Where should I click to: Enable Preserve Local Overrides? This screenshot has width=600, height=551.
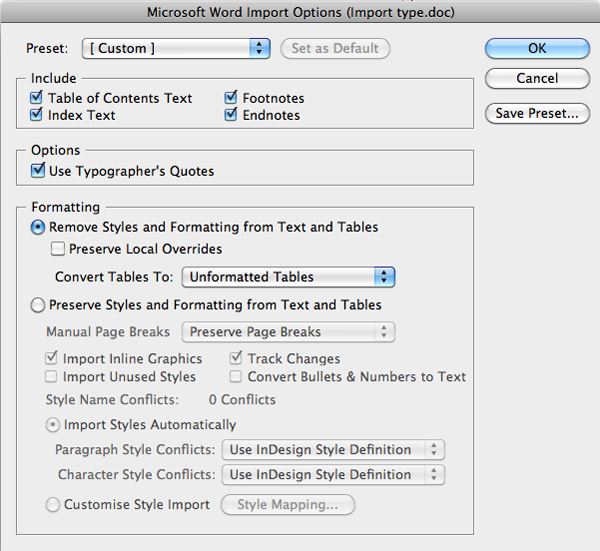tap(58, 249)
